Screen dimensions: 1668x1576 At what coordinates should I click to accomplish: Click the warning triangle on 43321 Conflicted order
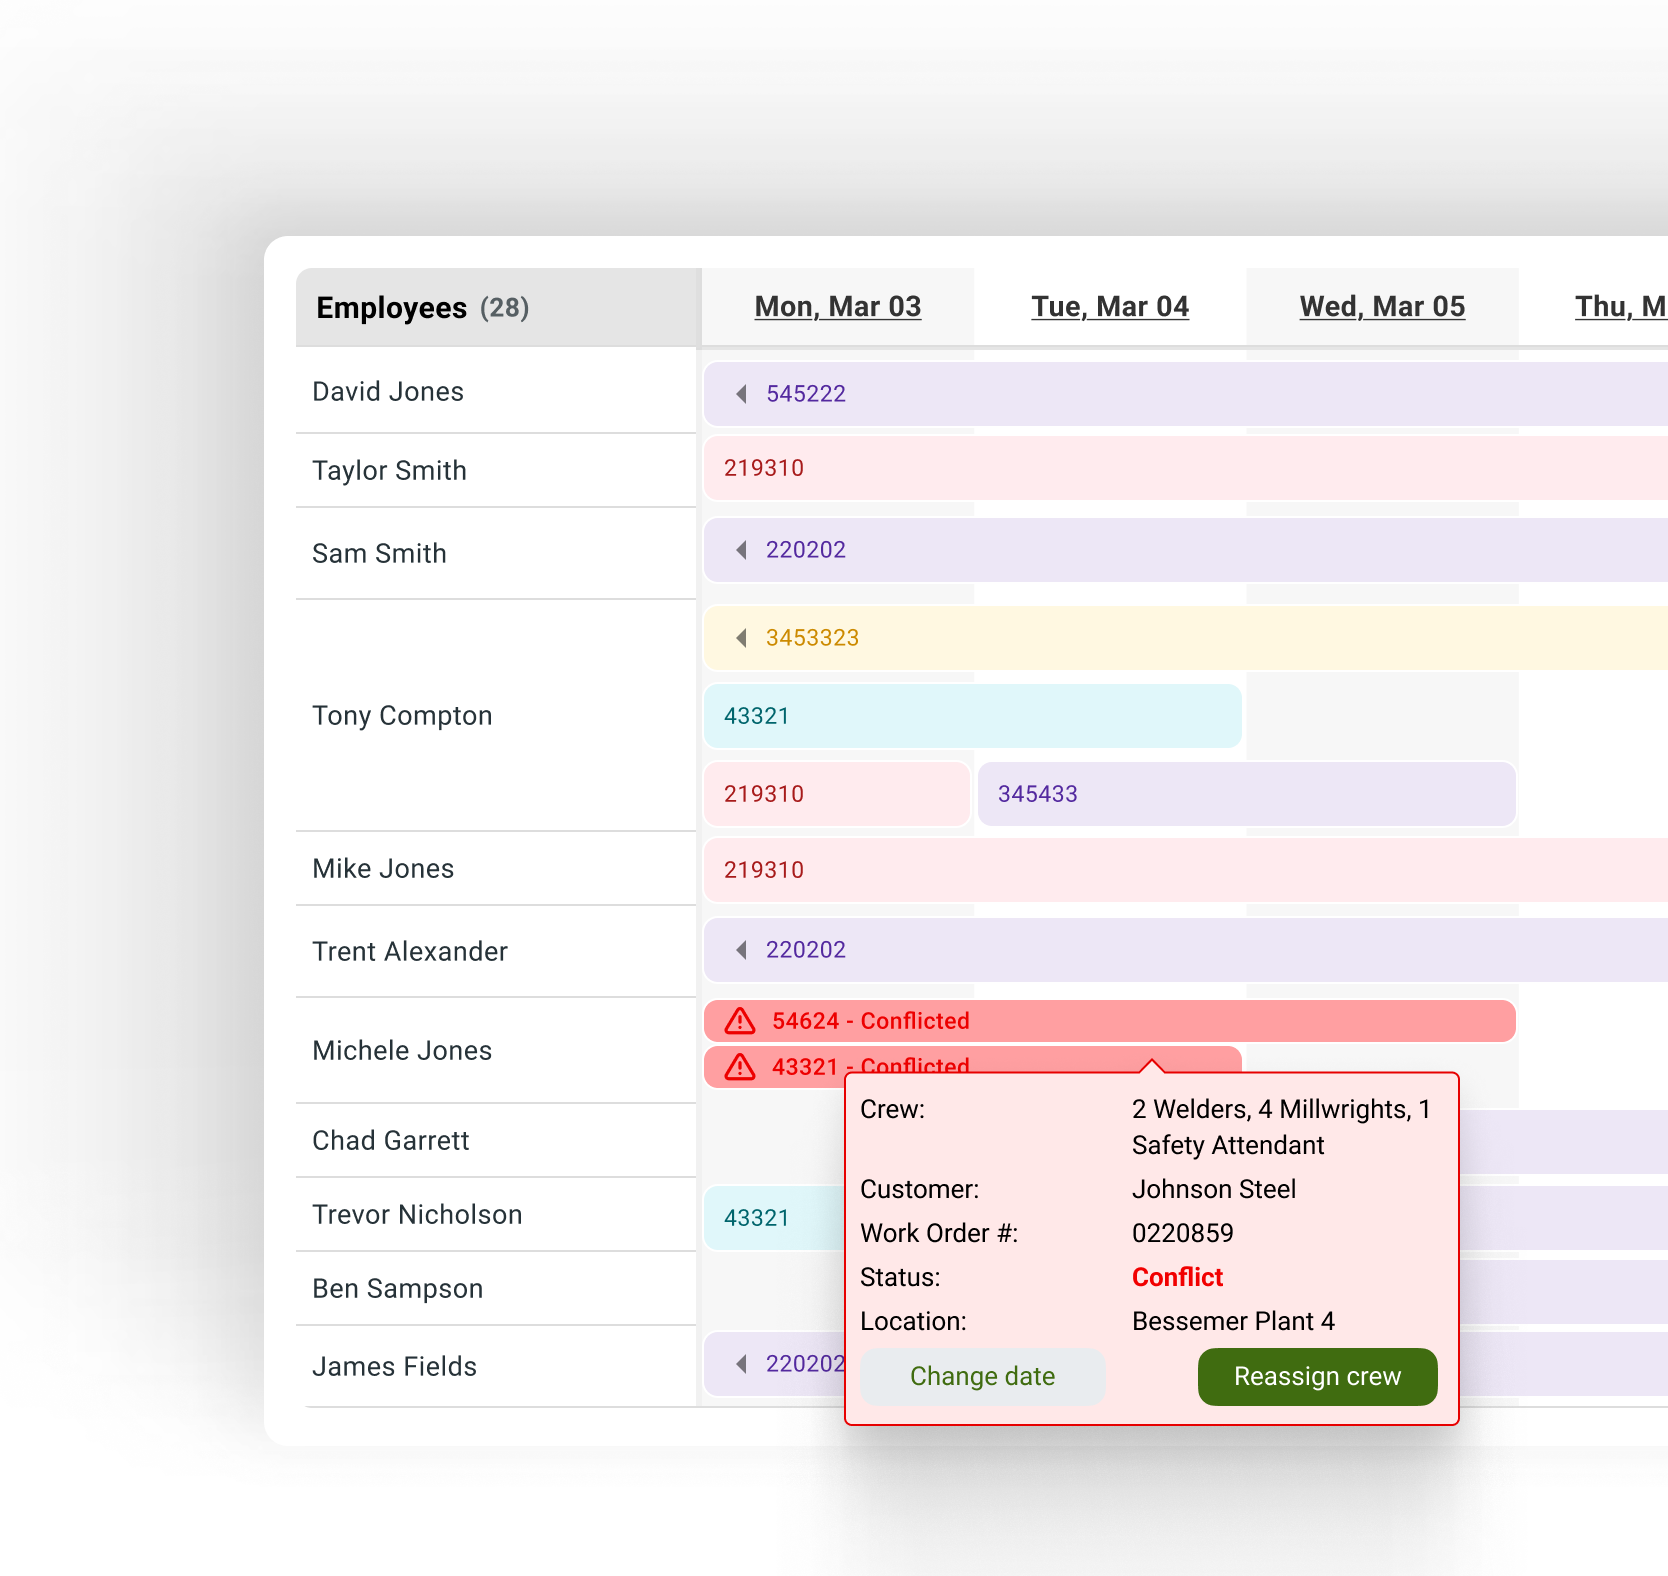pyautogui.click(x=740, y=1066)
